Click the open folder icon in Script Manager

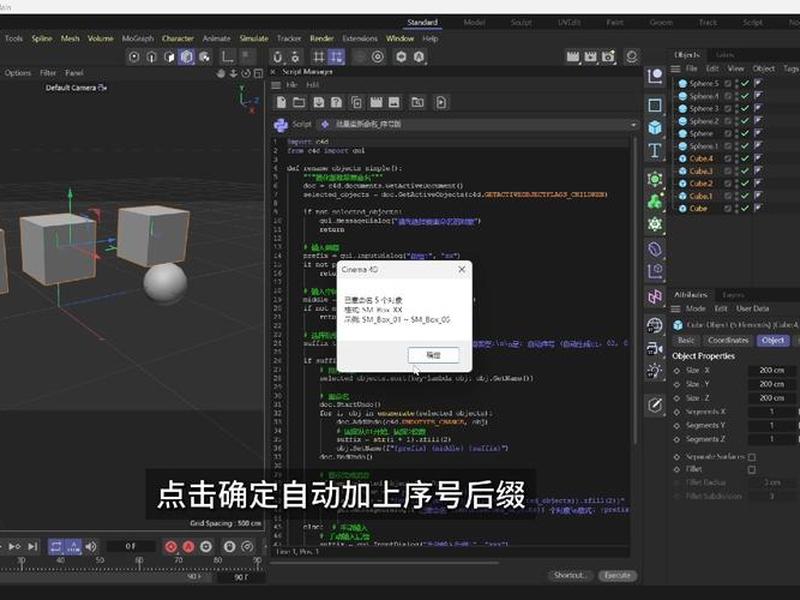pyautogui.click(x=299, y=103)
